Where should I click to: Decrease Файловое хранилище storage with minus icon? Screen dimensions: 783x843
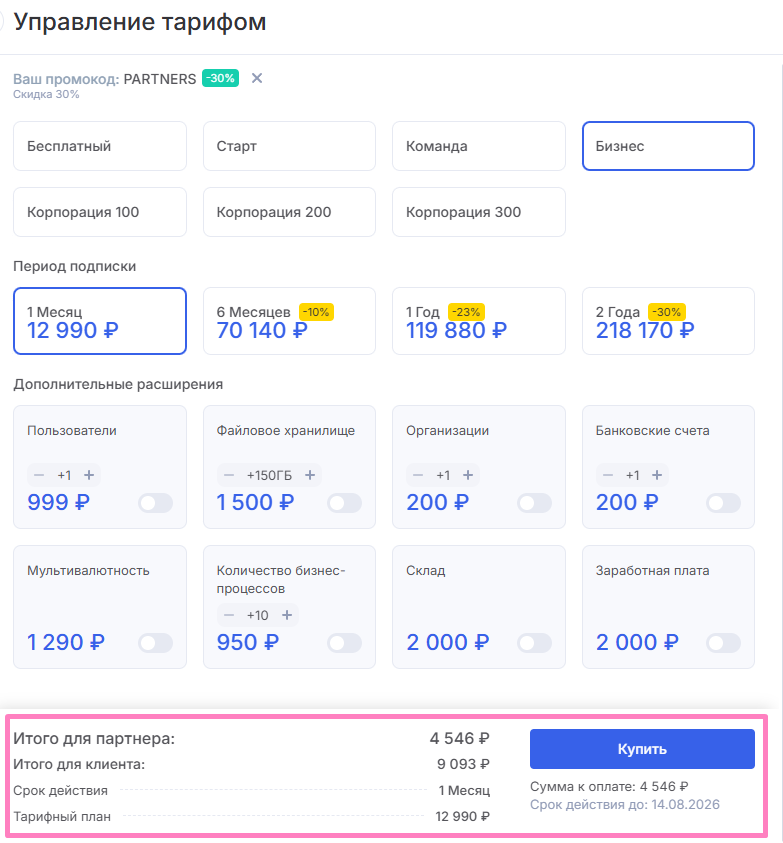click(229, 475)
